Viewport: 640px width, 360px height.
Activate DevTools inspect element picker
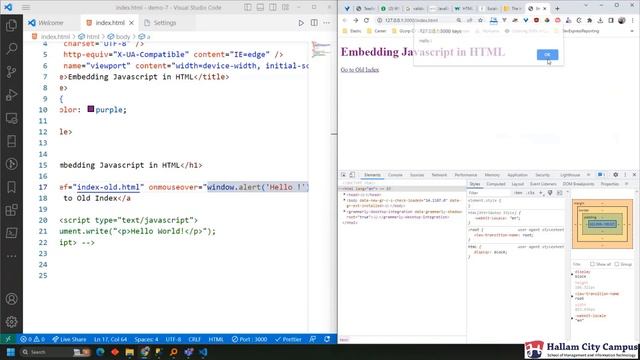(x=343, y=175)
